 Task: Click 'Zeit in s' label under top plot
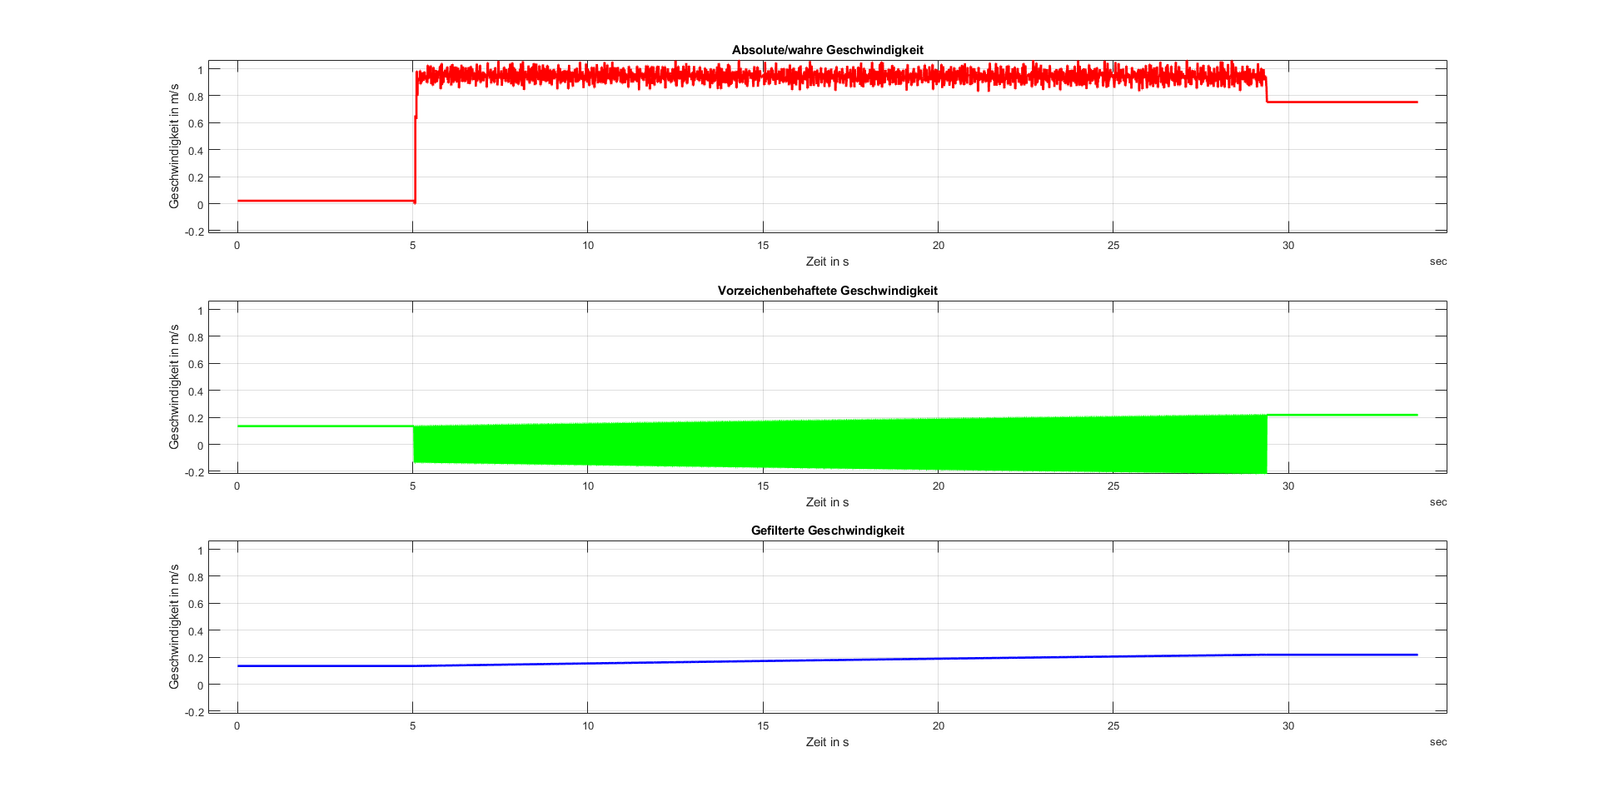coord(827,262)
